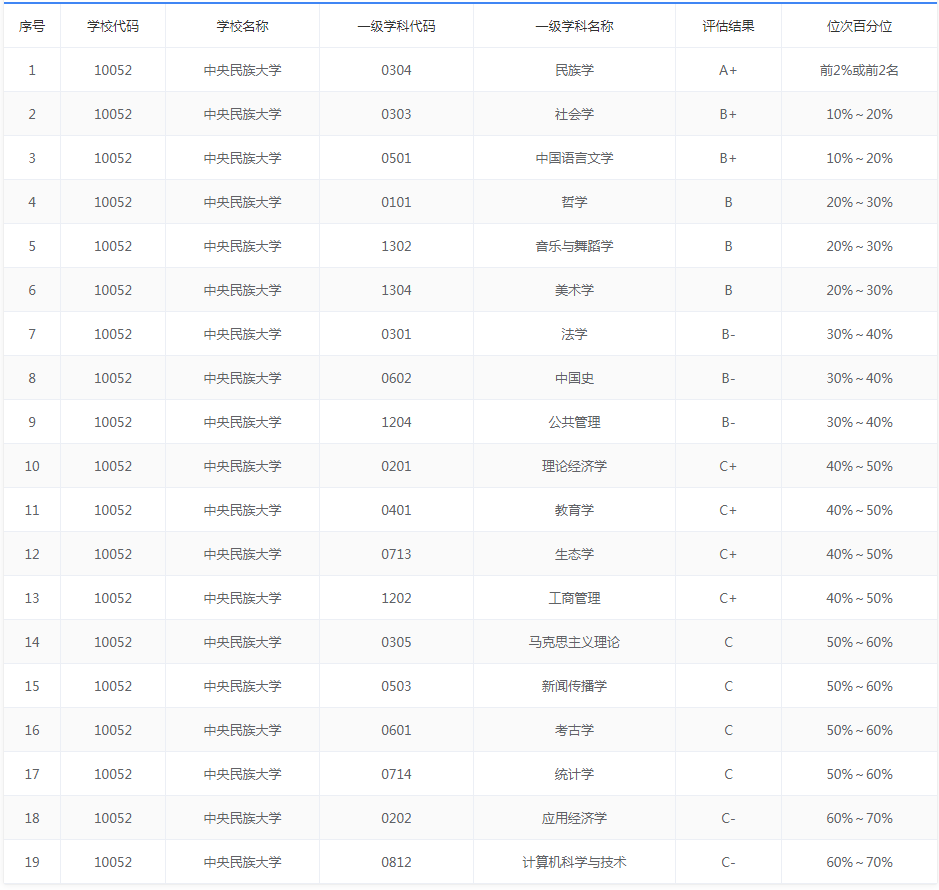The width and height of the screenshot is (939, 890).
Task: Click the B+ result for 社会学
Action: pos(728,114)
